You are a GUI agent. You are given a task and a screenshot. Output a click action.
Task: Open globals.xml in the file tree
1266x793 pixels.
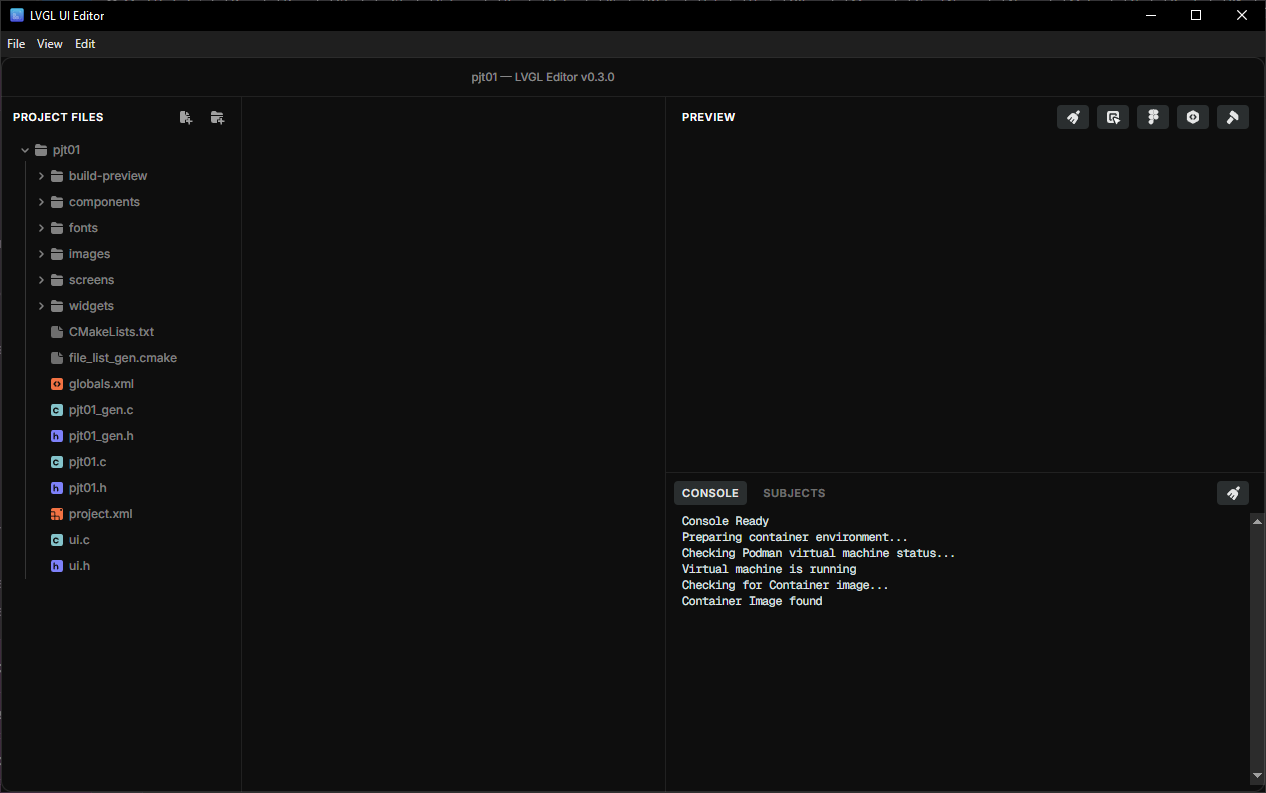pos(100,384)
